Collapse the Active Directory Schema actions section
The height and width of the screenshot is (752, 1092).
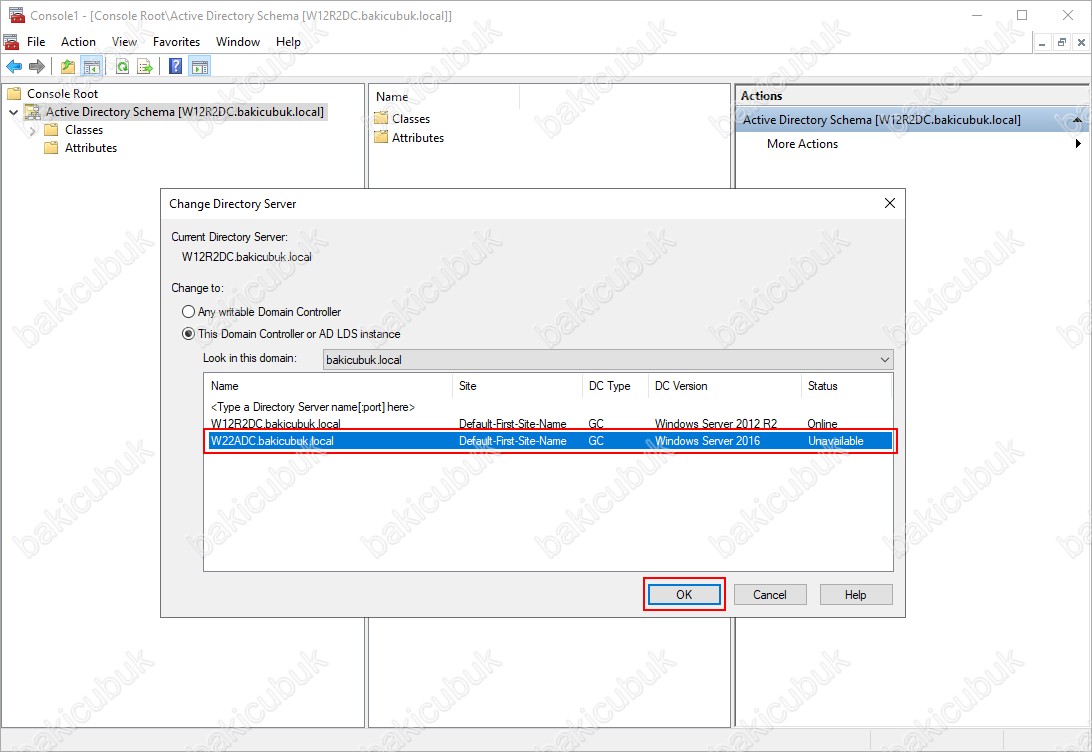[1077, 120]
